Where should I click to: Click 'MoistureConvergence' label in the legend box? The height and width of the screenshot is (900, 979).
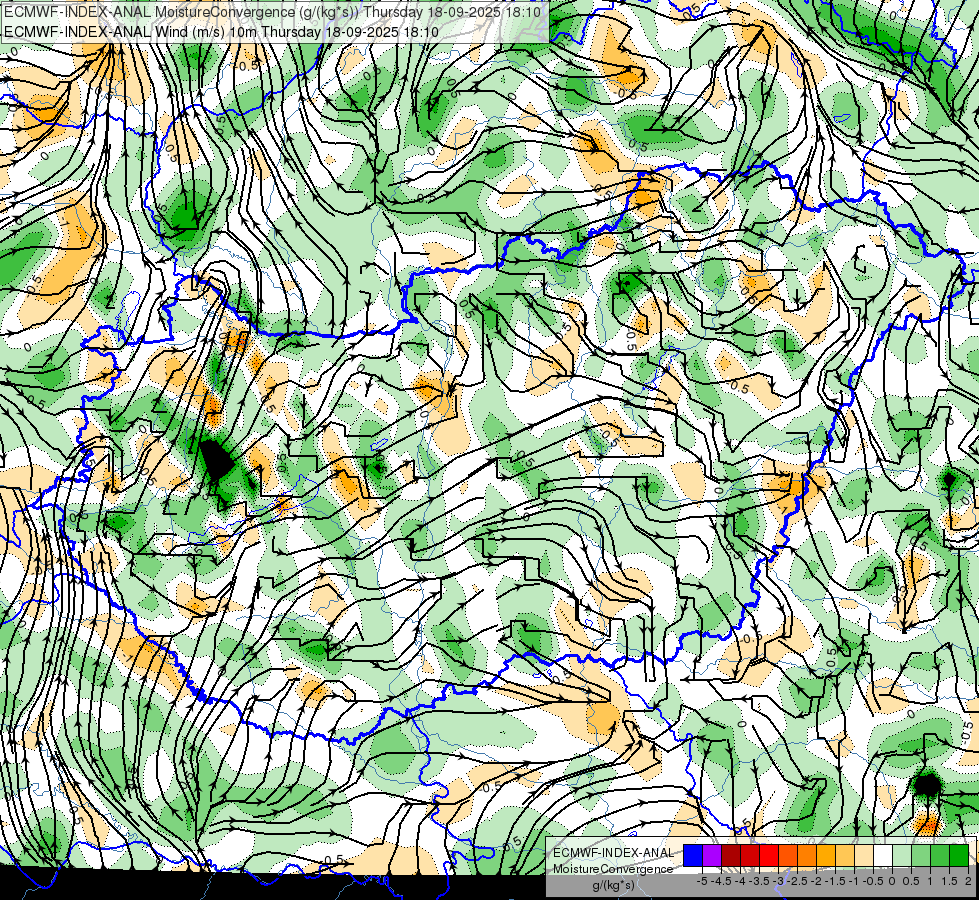(613, 869)
